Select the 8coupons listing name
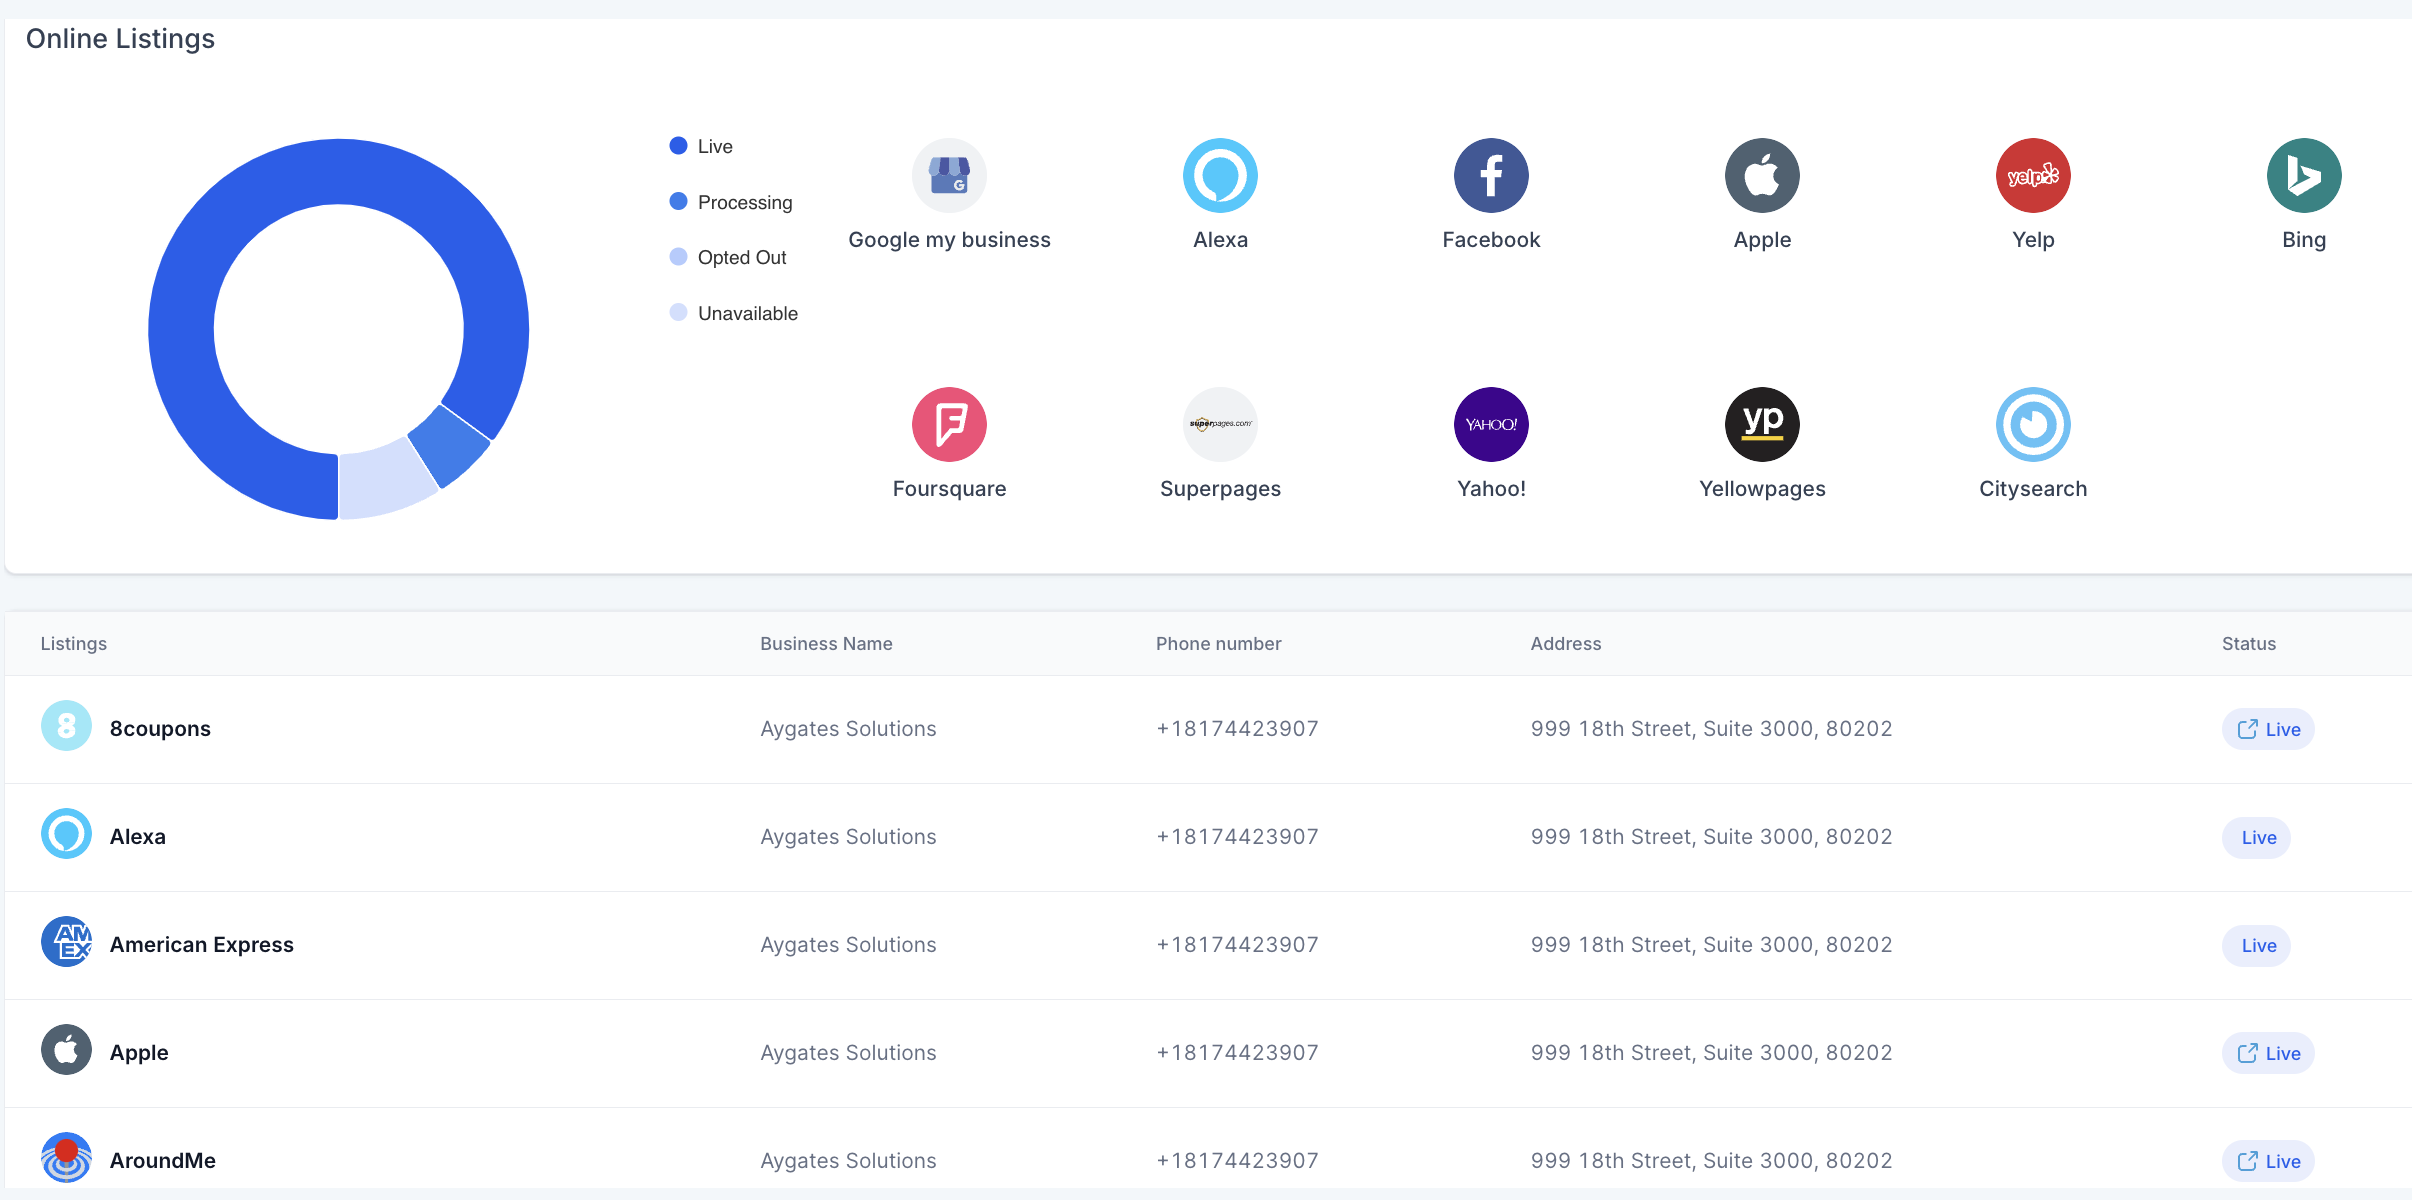The height and width of the screenshot is (1200, 2412). coord(160,729)
